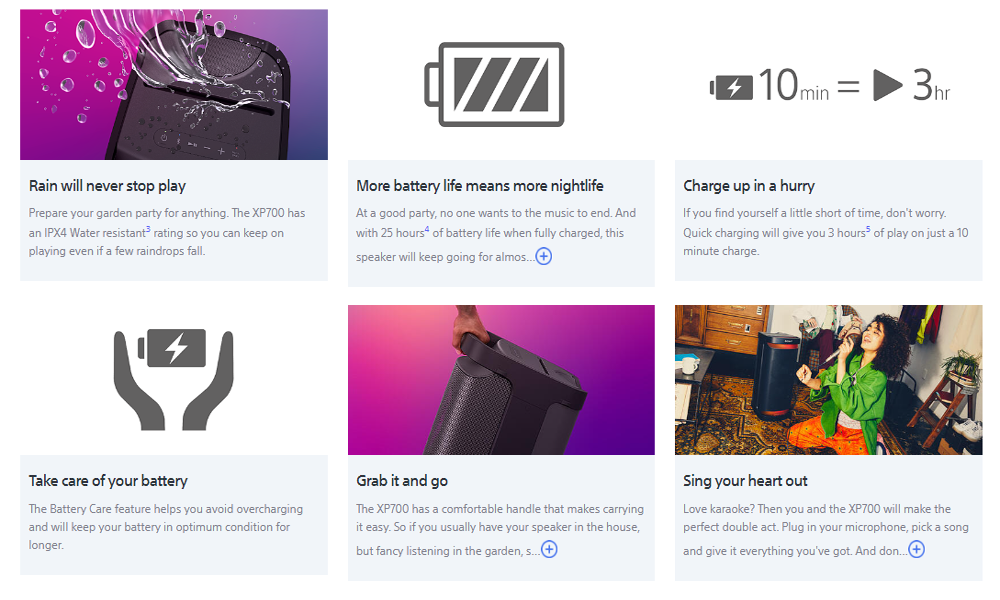Image resolution: width=1000 pixels, height=600 pixels.
Task: Open the water-splashed speaker image
Action: click(x=174, y=84)
